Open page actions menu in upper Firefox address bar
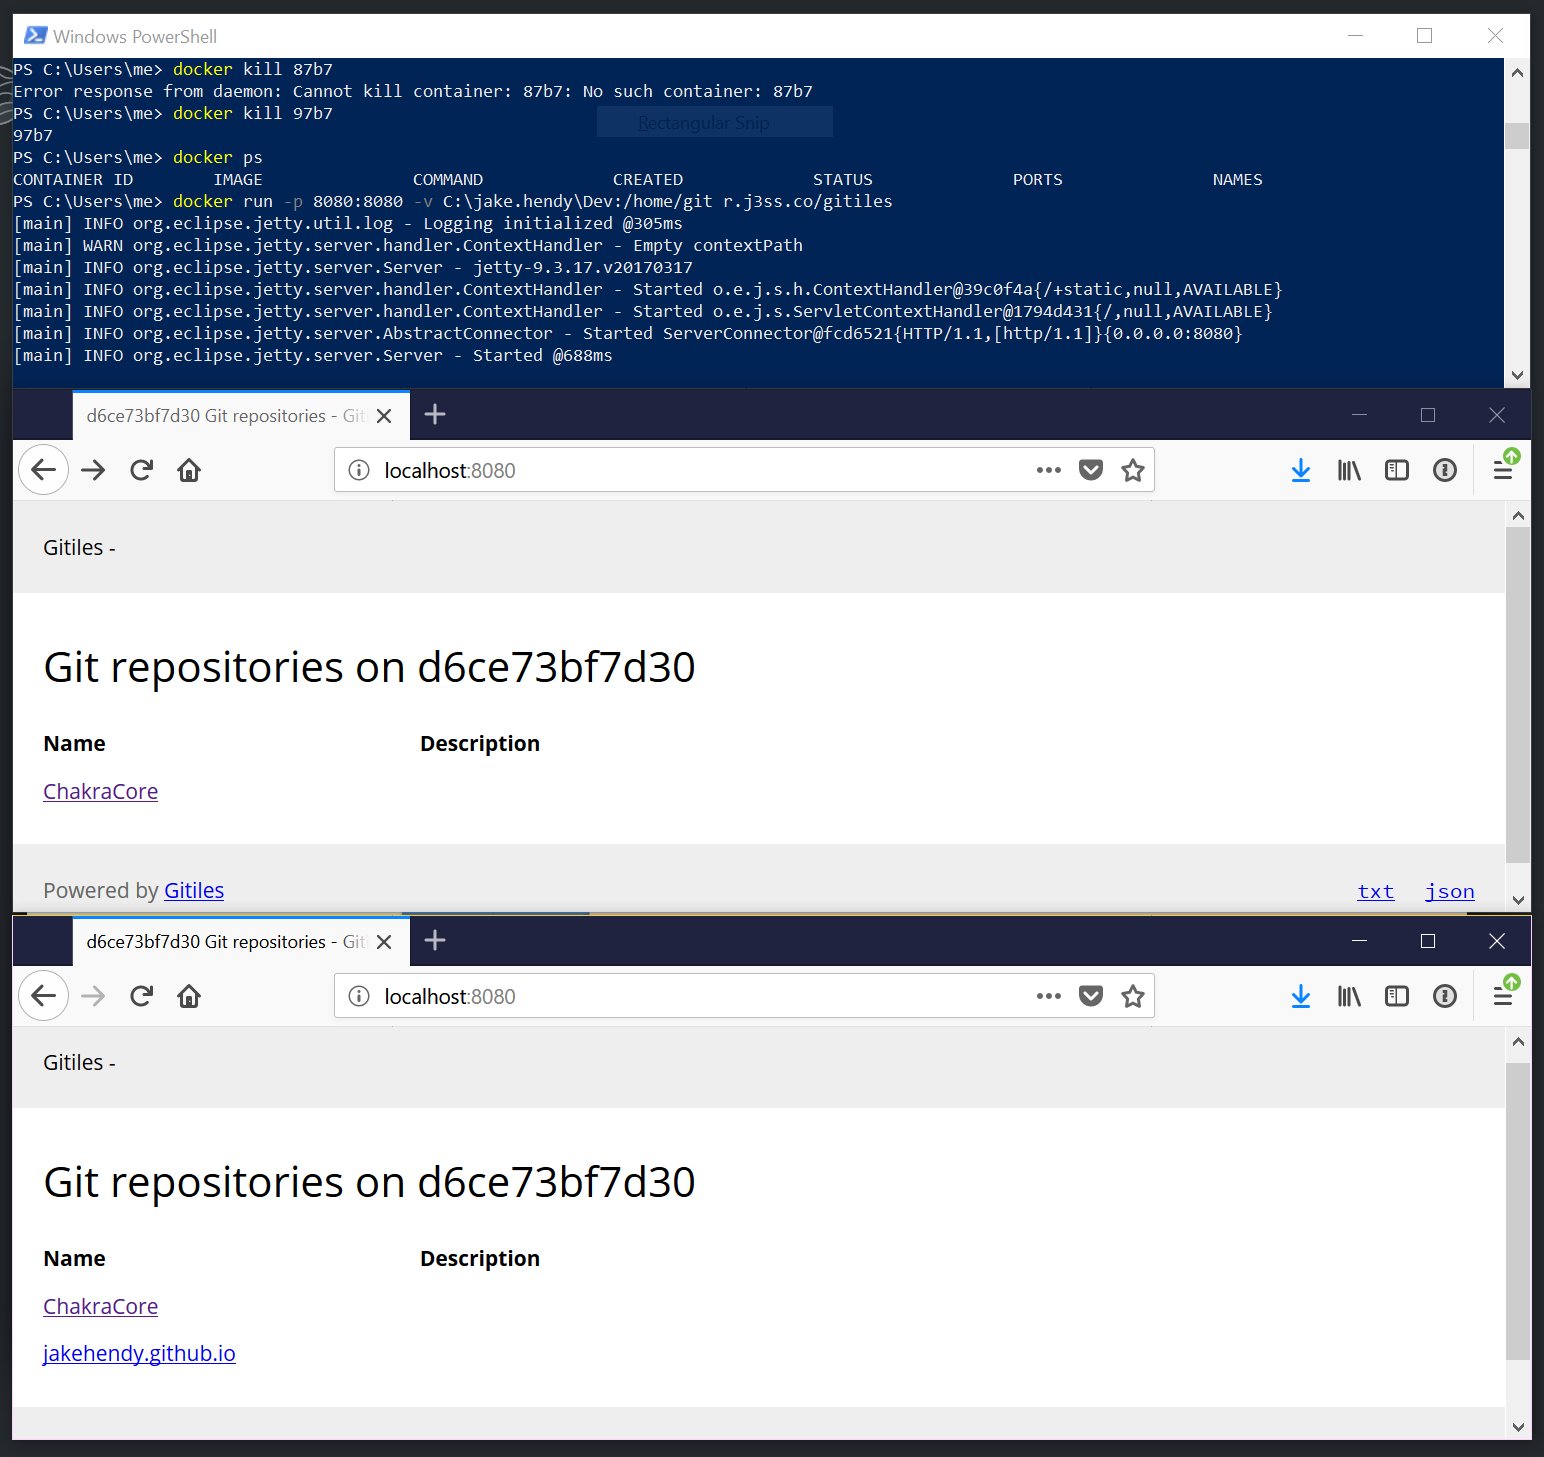Viewport: 1544px width, 1457px height. pyautogui.click(x=1048, y=470)
